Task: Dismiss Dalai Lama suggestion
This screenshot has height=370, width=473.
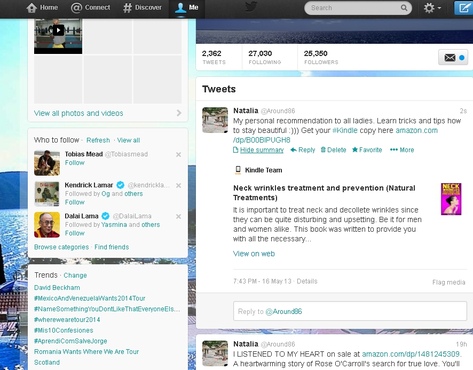Action: pos(178,216)
